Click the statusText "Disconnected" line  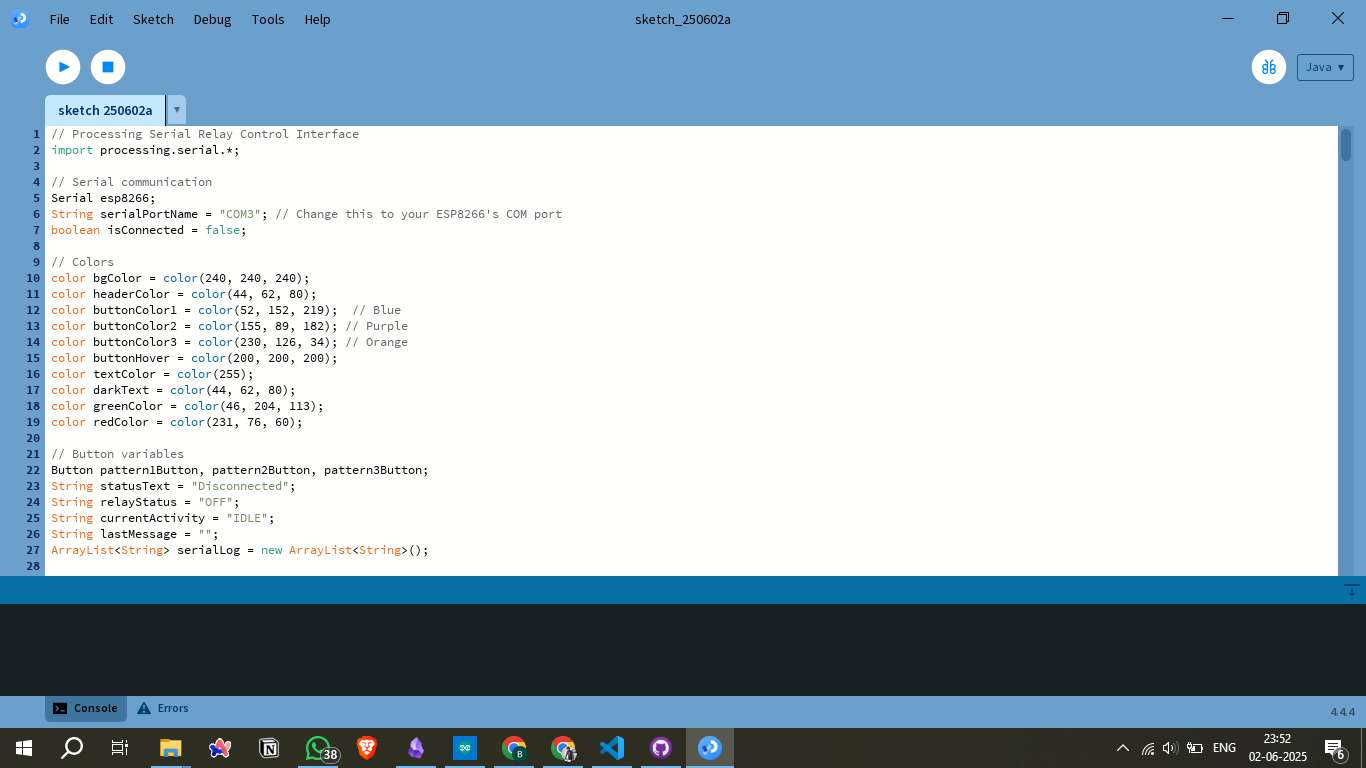[x=173, y=486]
